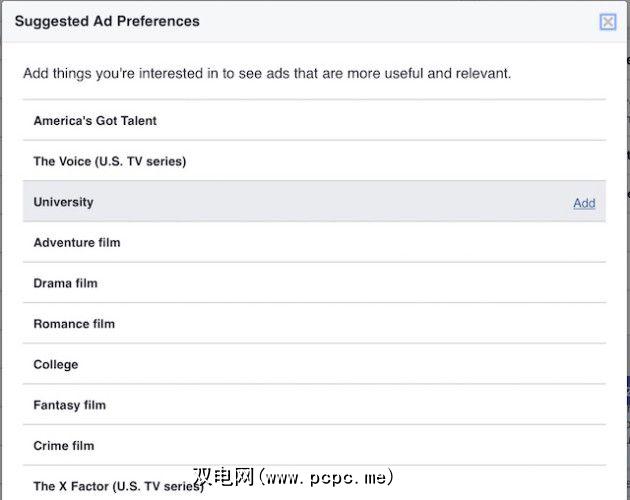Pick the Fantasy film entry

point(70,405)
